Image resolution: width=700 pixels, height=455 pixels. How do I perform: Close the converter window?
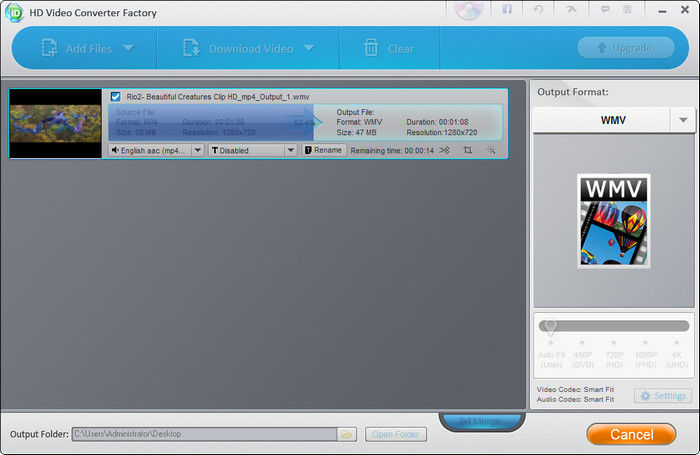click(685, 9)
